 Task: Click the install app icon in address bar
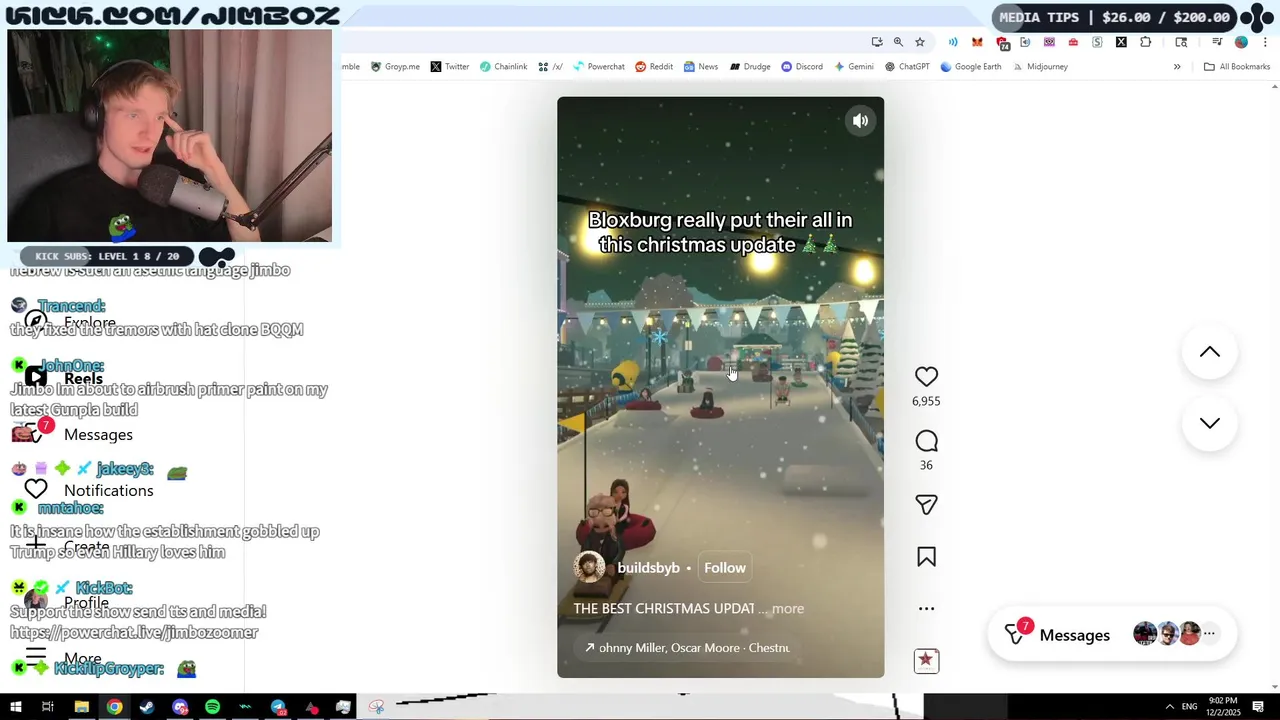coord(877,42)
